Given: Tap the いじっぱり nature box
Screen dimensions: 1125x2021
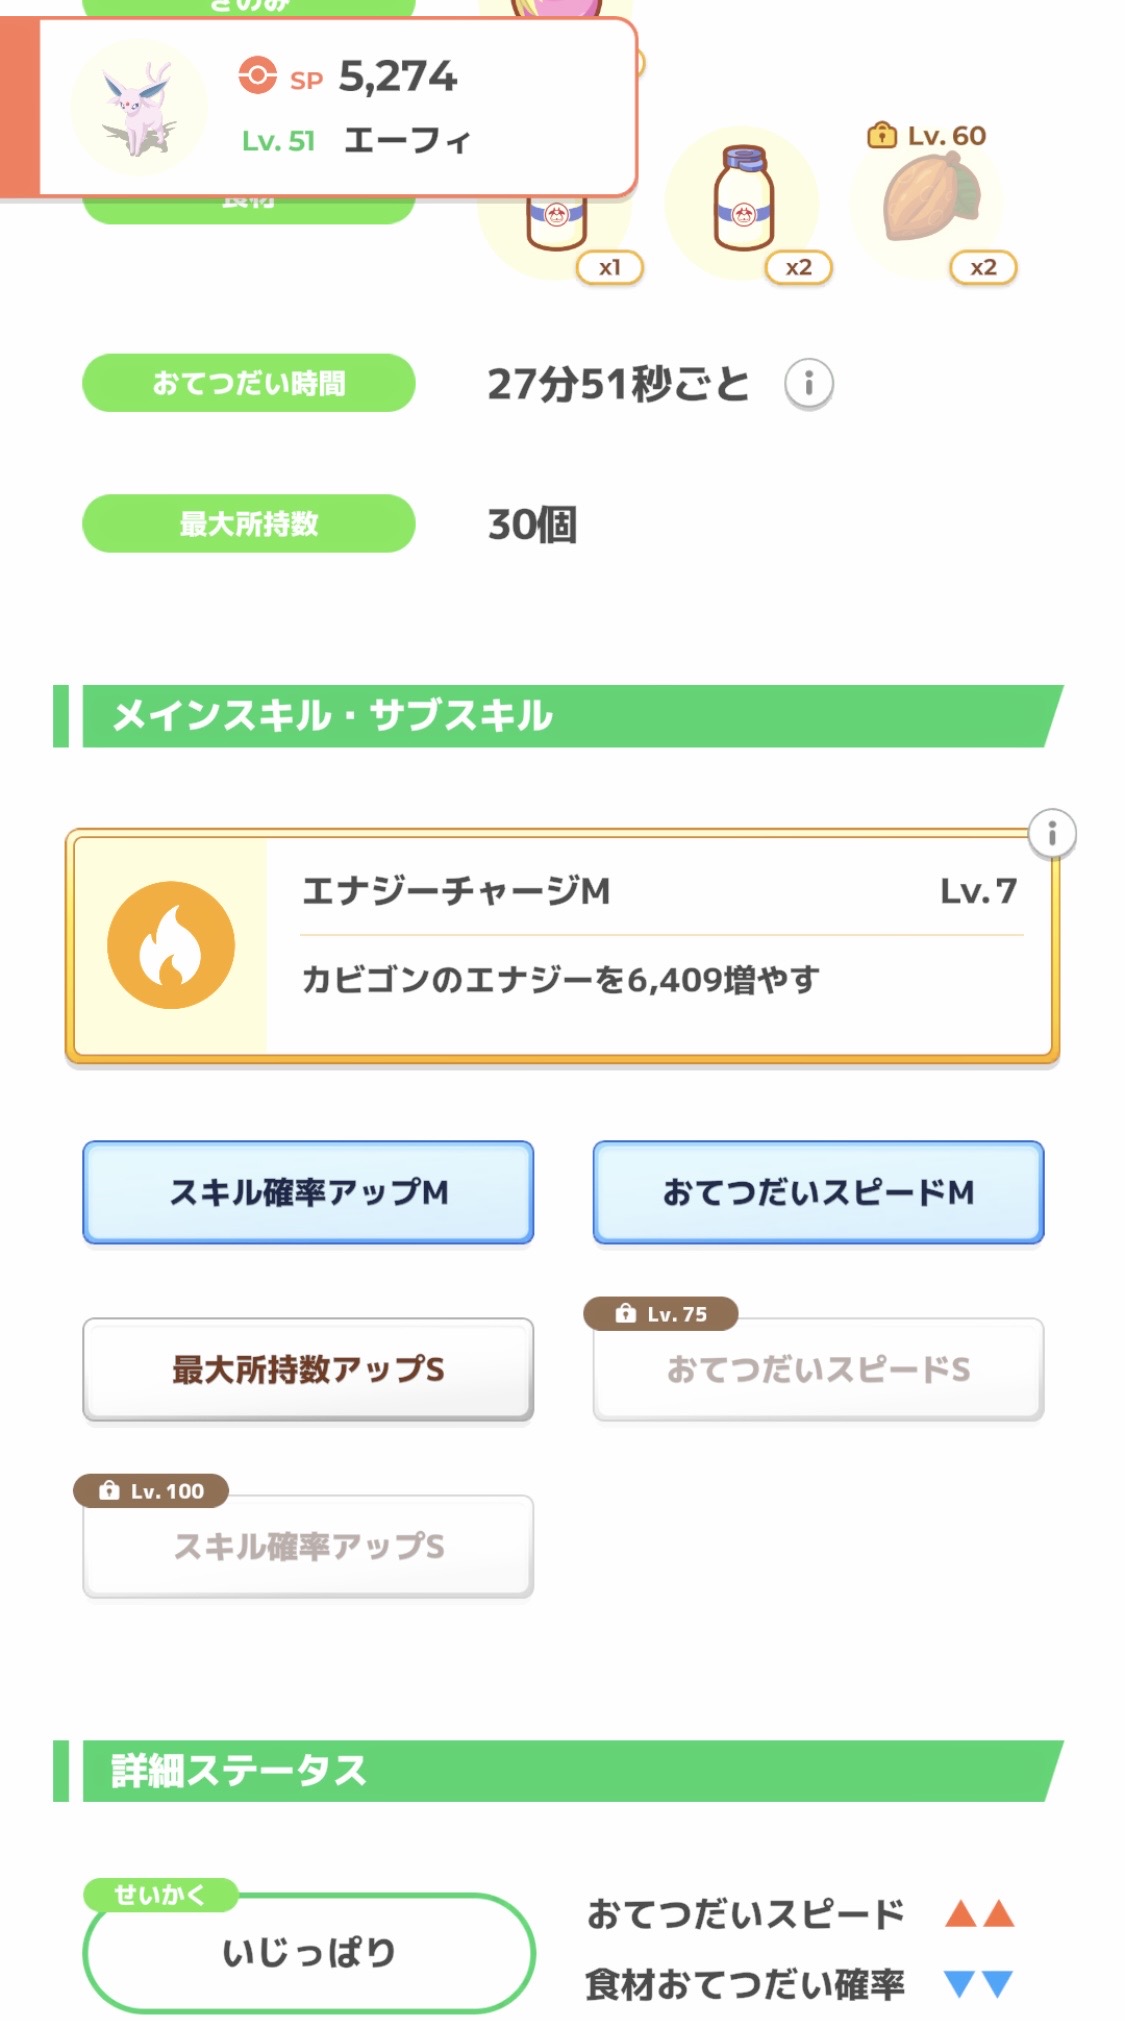Looking at the screenshot, I should [308, 1952].
